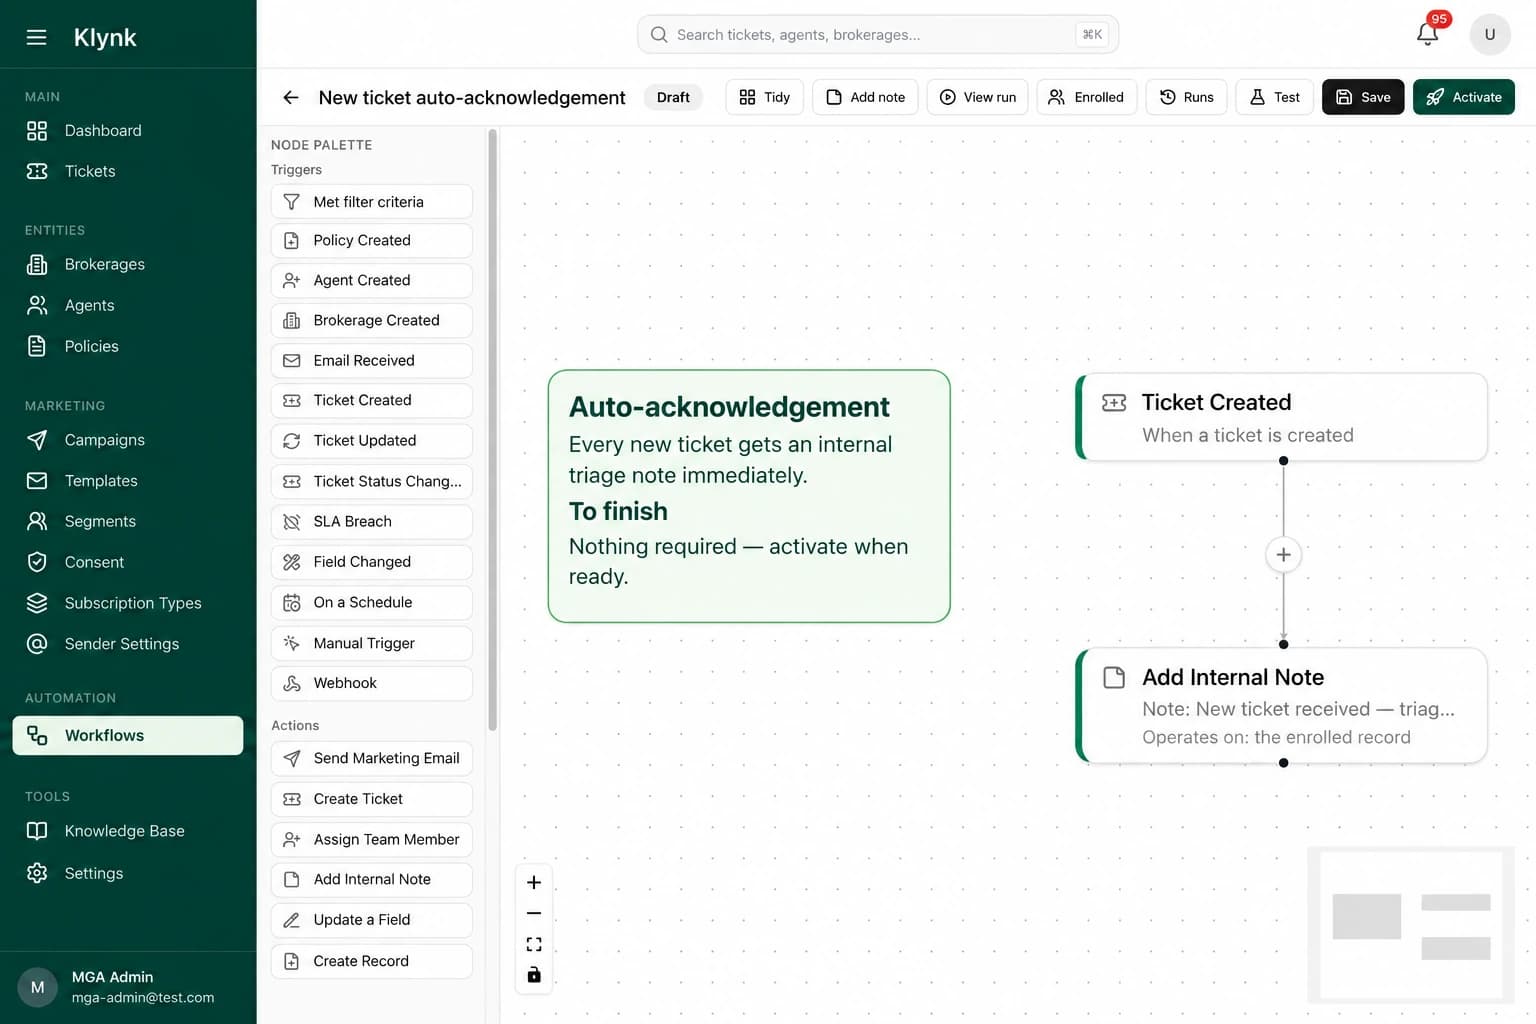Click the Add note button
This screenshot has height=1024, width=1536.
tap(865, 97)
